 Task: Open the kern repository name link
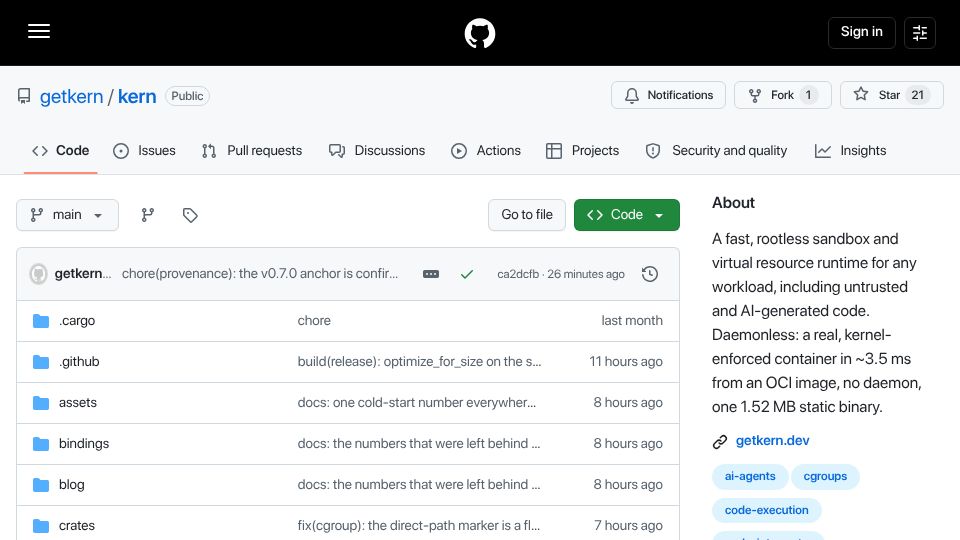(x=137, y=96)
